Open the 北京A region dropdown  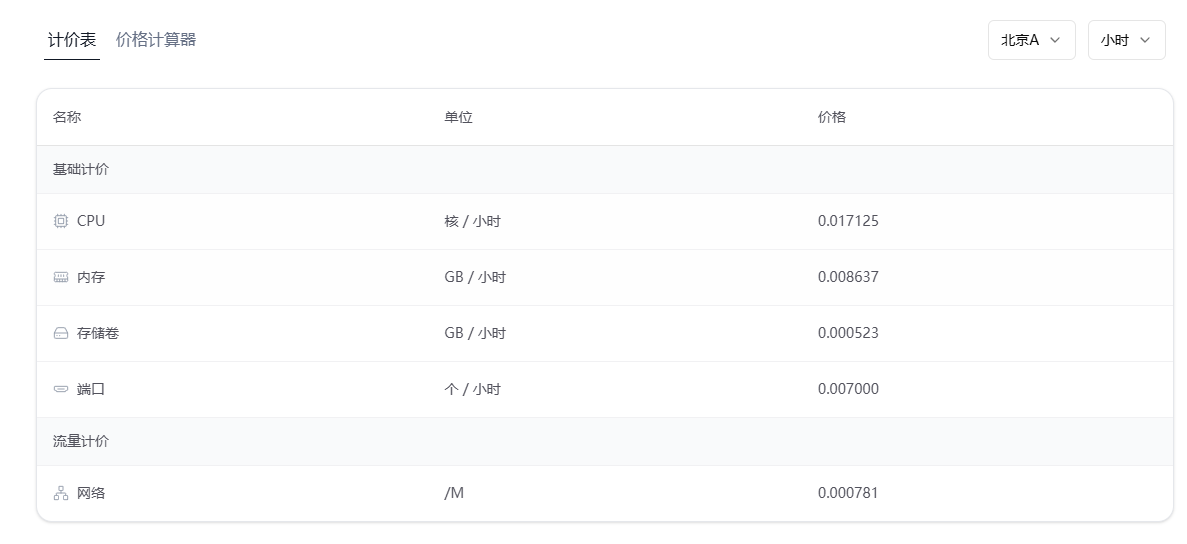[x=1031, y=40]
